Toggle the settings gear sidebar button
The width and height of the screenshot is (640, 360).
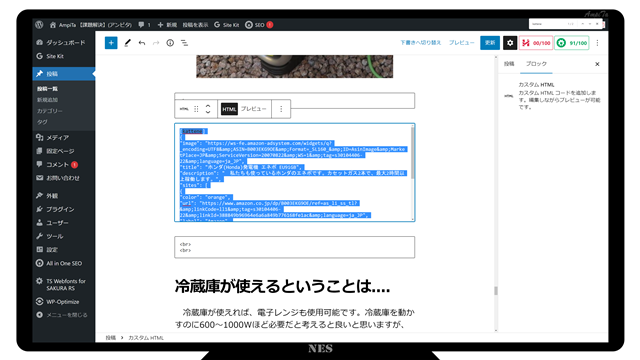[x=510, y=43]
